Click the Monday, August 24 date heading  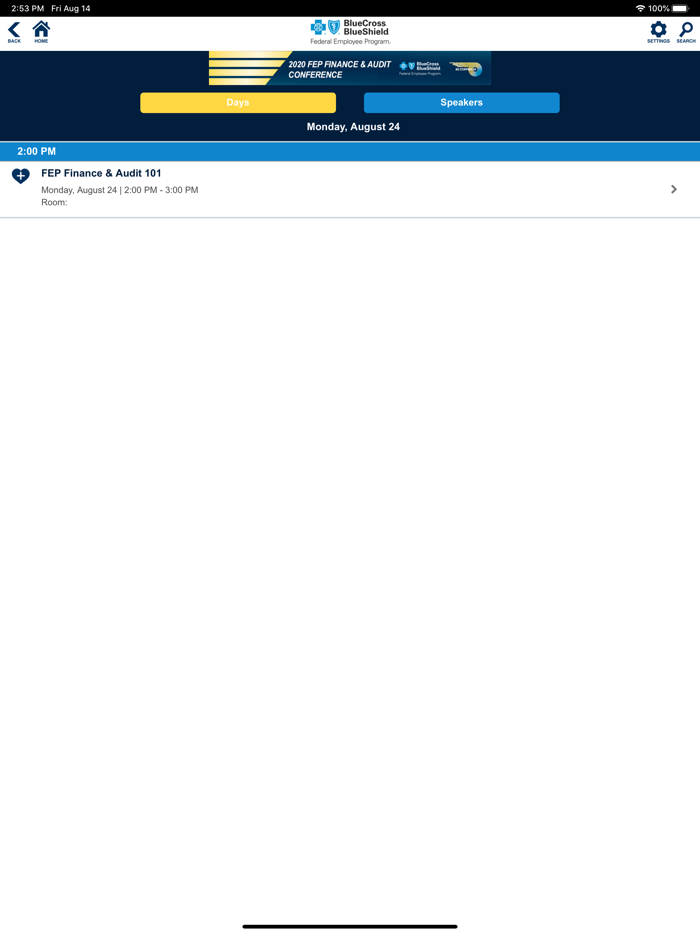[353, 127]
